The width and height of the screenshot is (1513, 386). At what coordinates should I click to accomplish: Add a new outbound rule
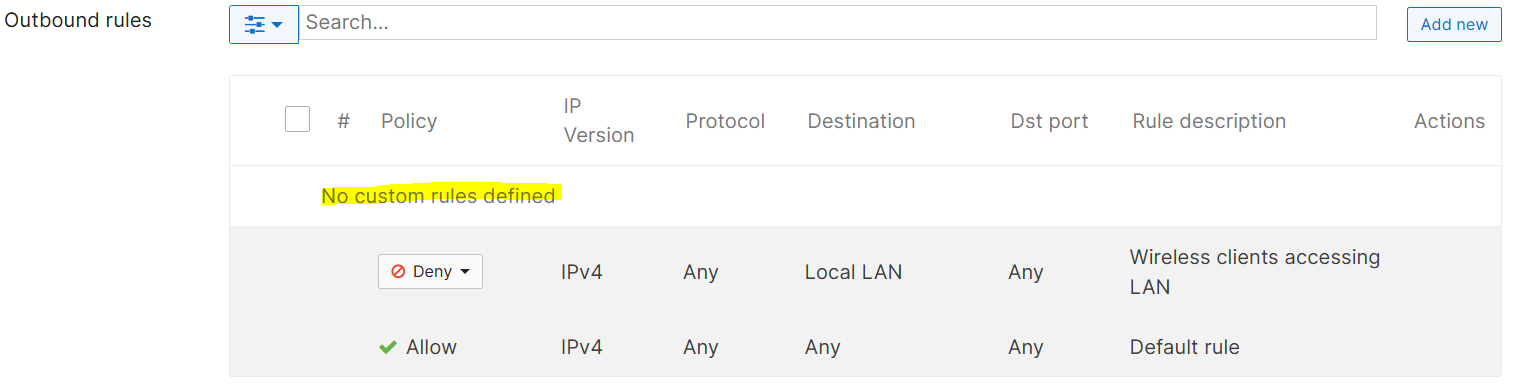(1454, 24)
